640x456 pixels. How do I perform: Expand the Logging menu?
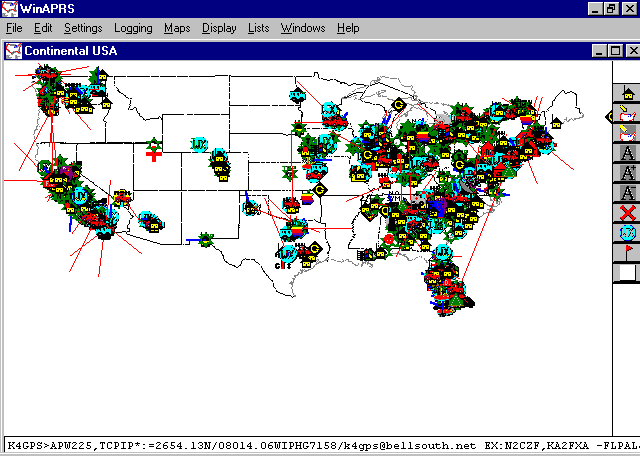tap(133, 28)
